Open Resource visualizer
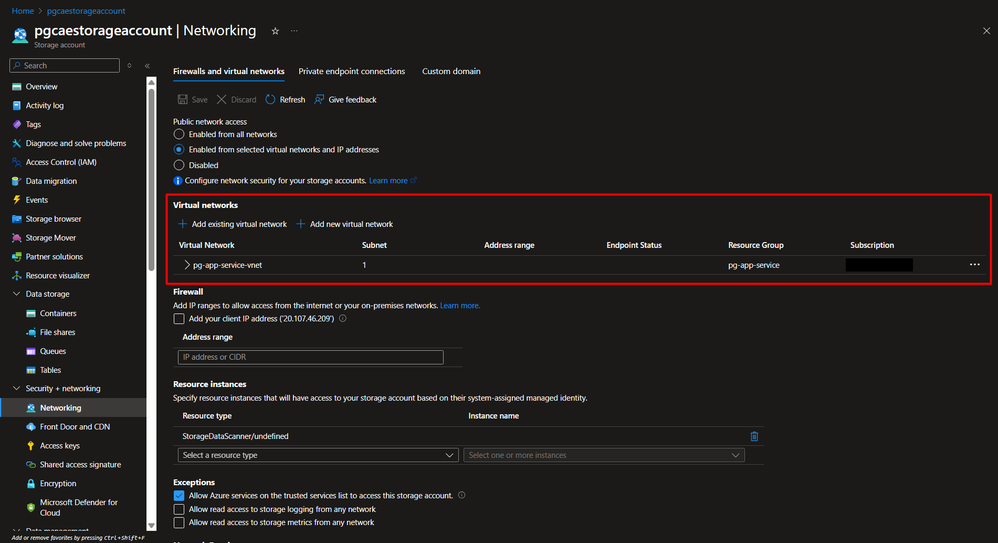998x543 pixels. [x=57, y=276]
